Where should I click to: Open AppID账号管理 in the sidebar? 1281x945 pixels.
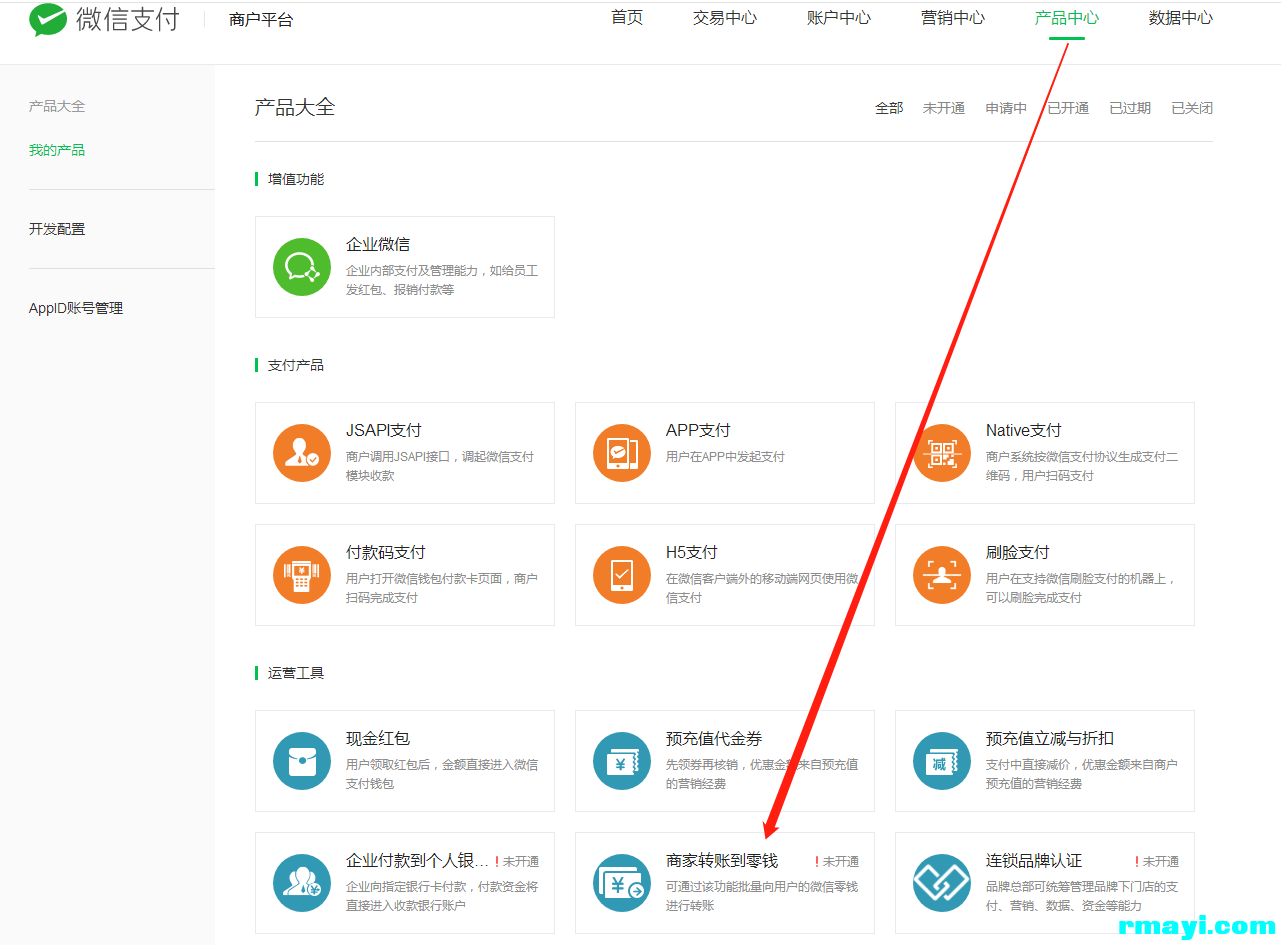(76, 308)
